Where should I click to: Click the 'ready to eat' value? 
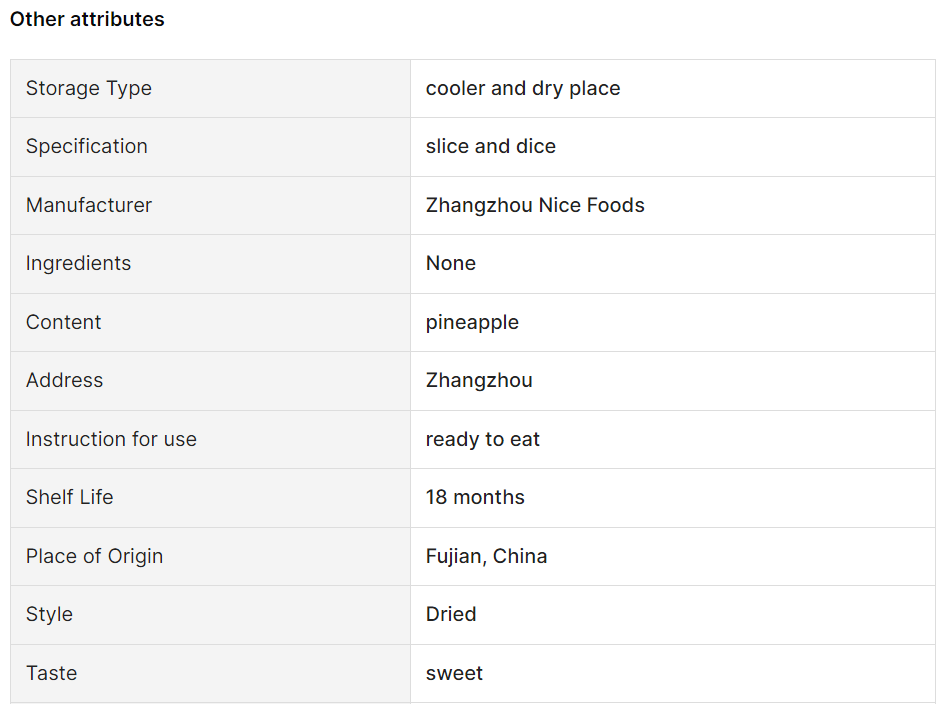click(482, 440)
